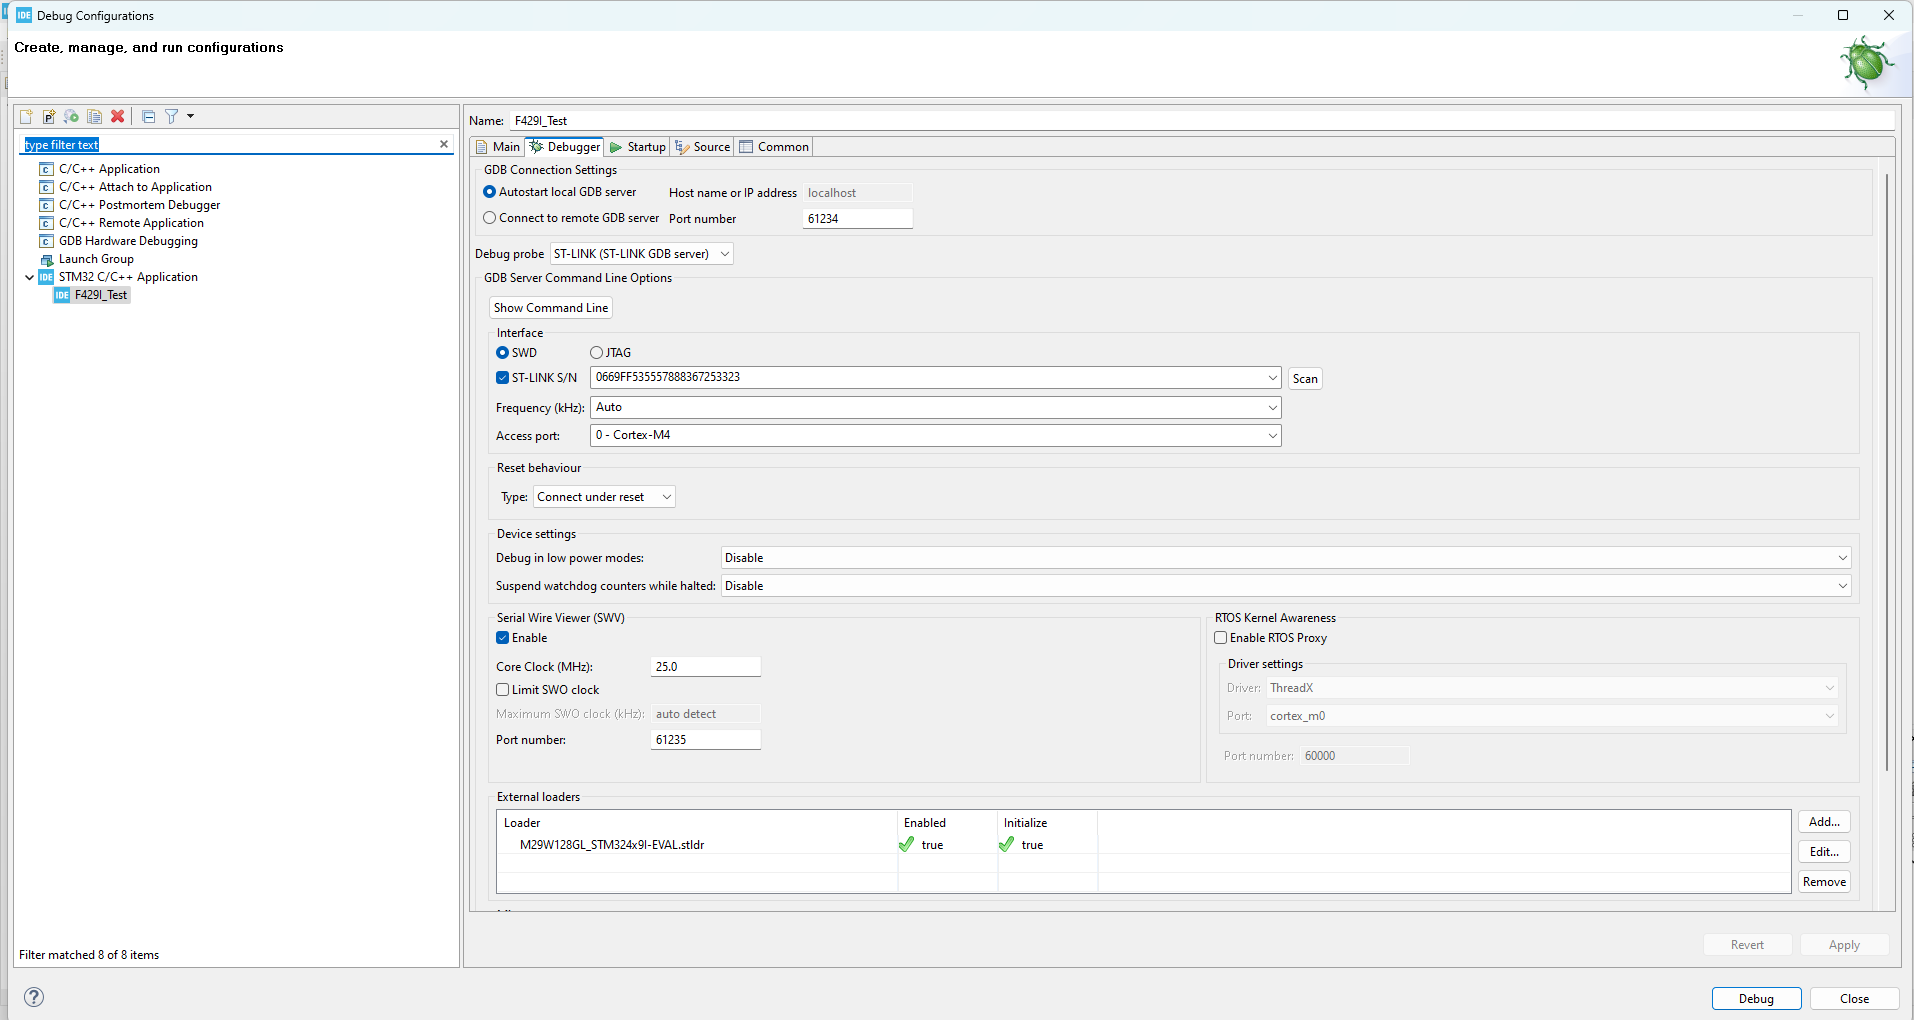Click the Export launch configuration icon

(x=72, y=117)
